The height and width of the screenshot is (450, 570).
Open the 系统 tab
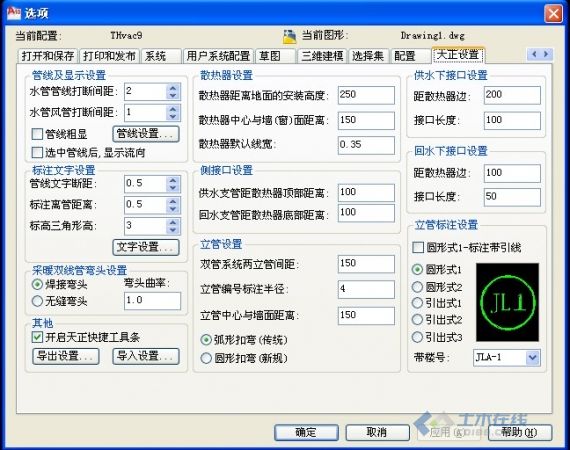[161, 56]
